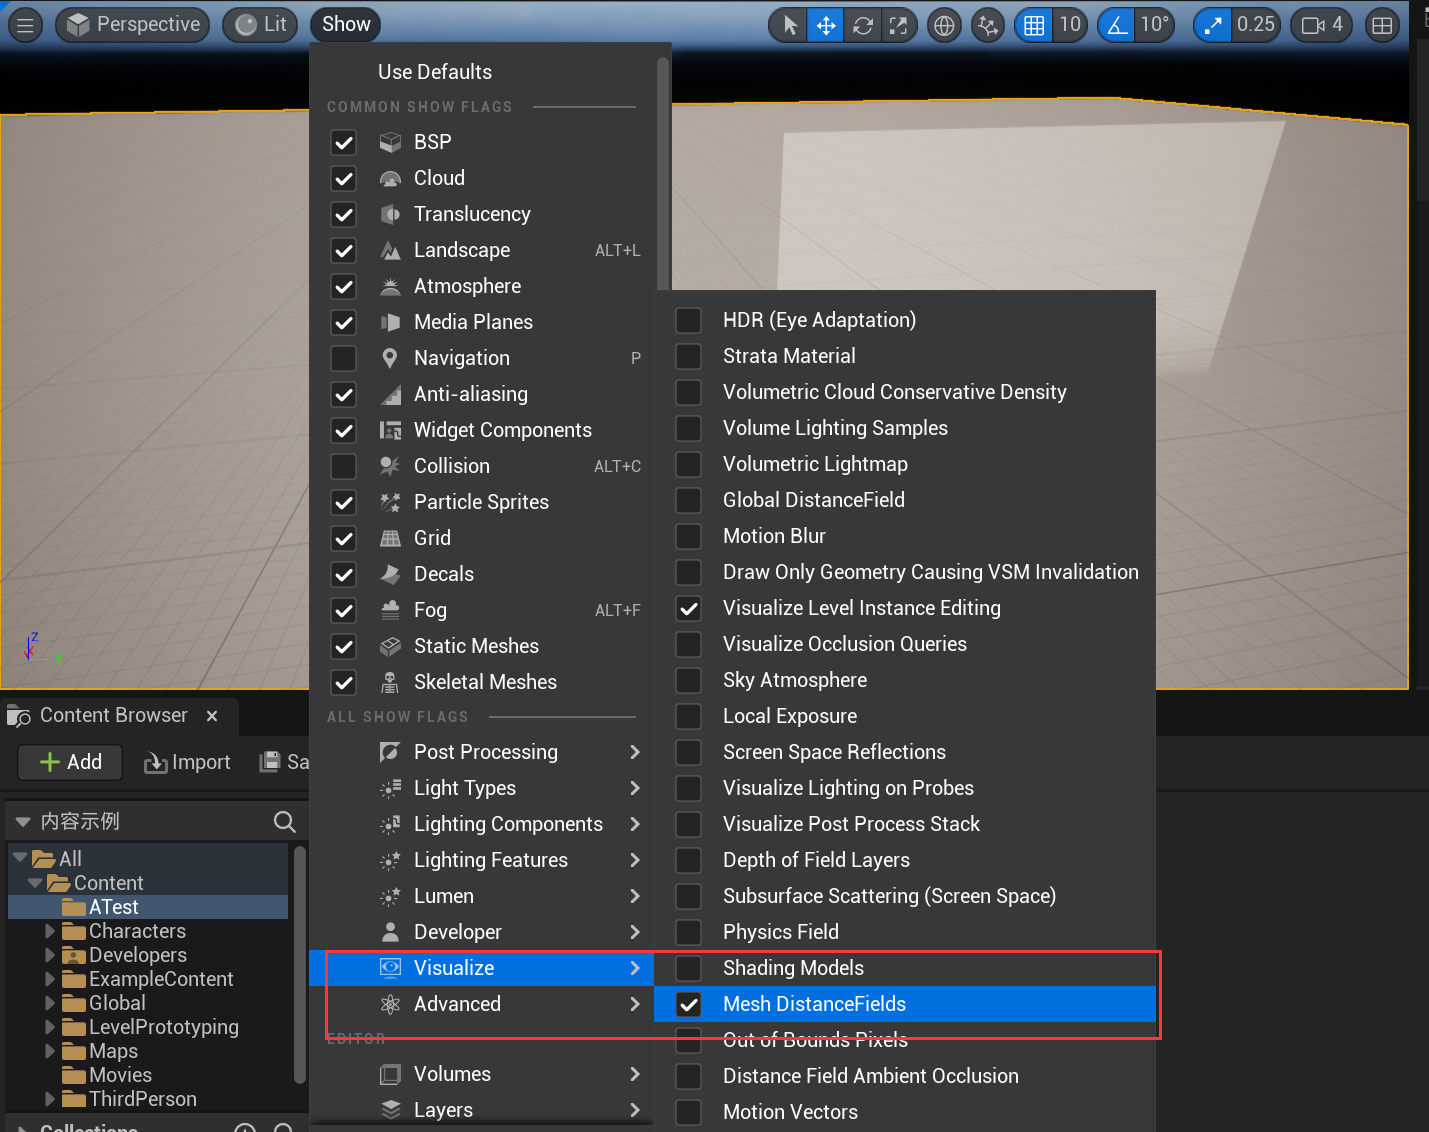Expand the ExampleContent folder
This screenshot has height=1132, width=1429.
[x=50, y=979]
